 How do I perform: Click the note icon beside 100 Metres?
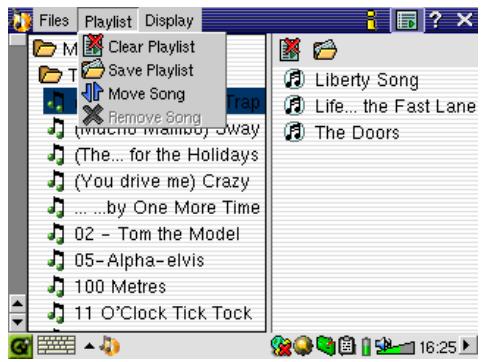click(56, 286)
